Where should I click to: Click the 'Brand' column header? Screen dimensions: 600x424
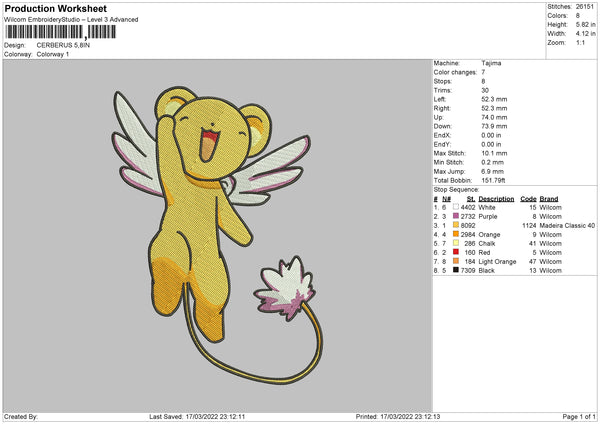549,199
